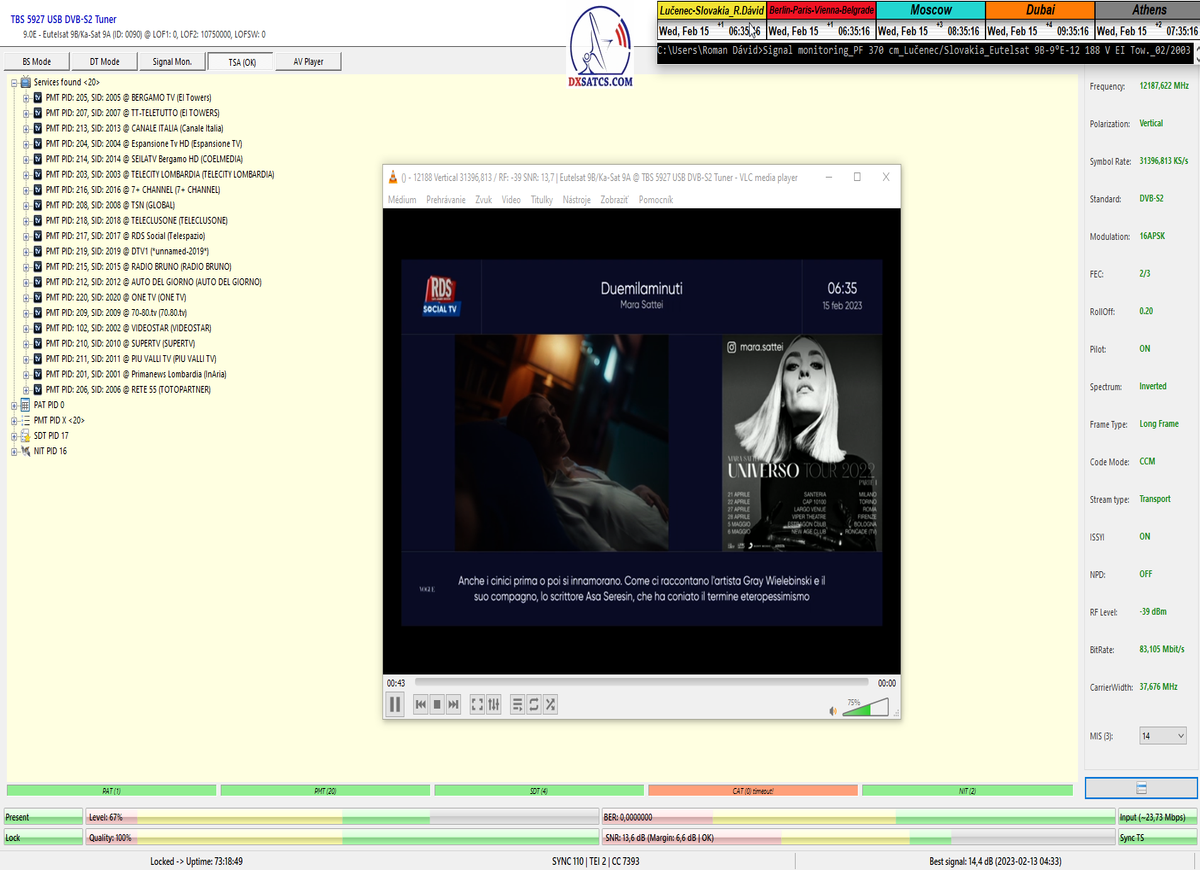Toggle VLC loop playback mode

534,705
